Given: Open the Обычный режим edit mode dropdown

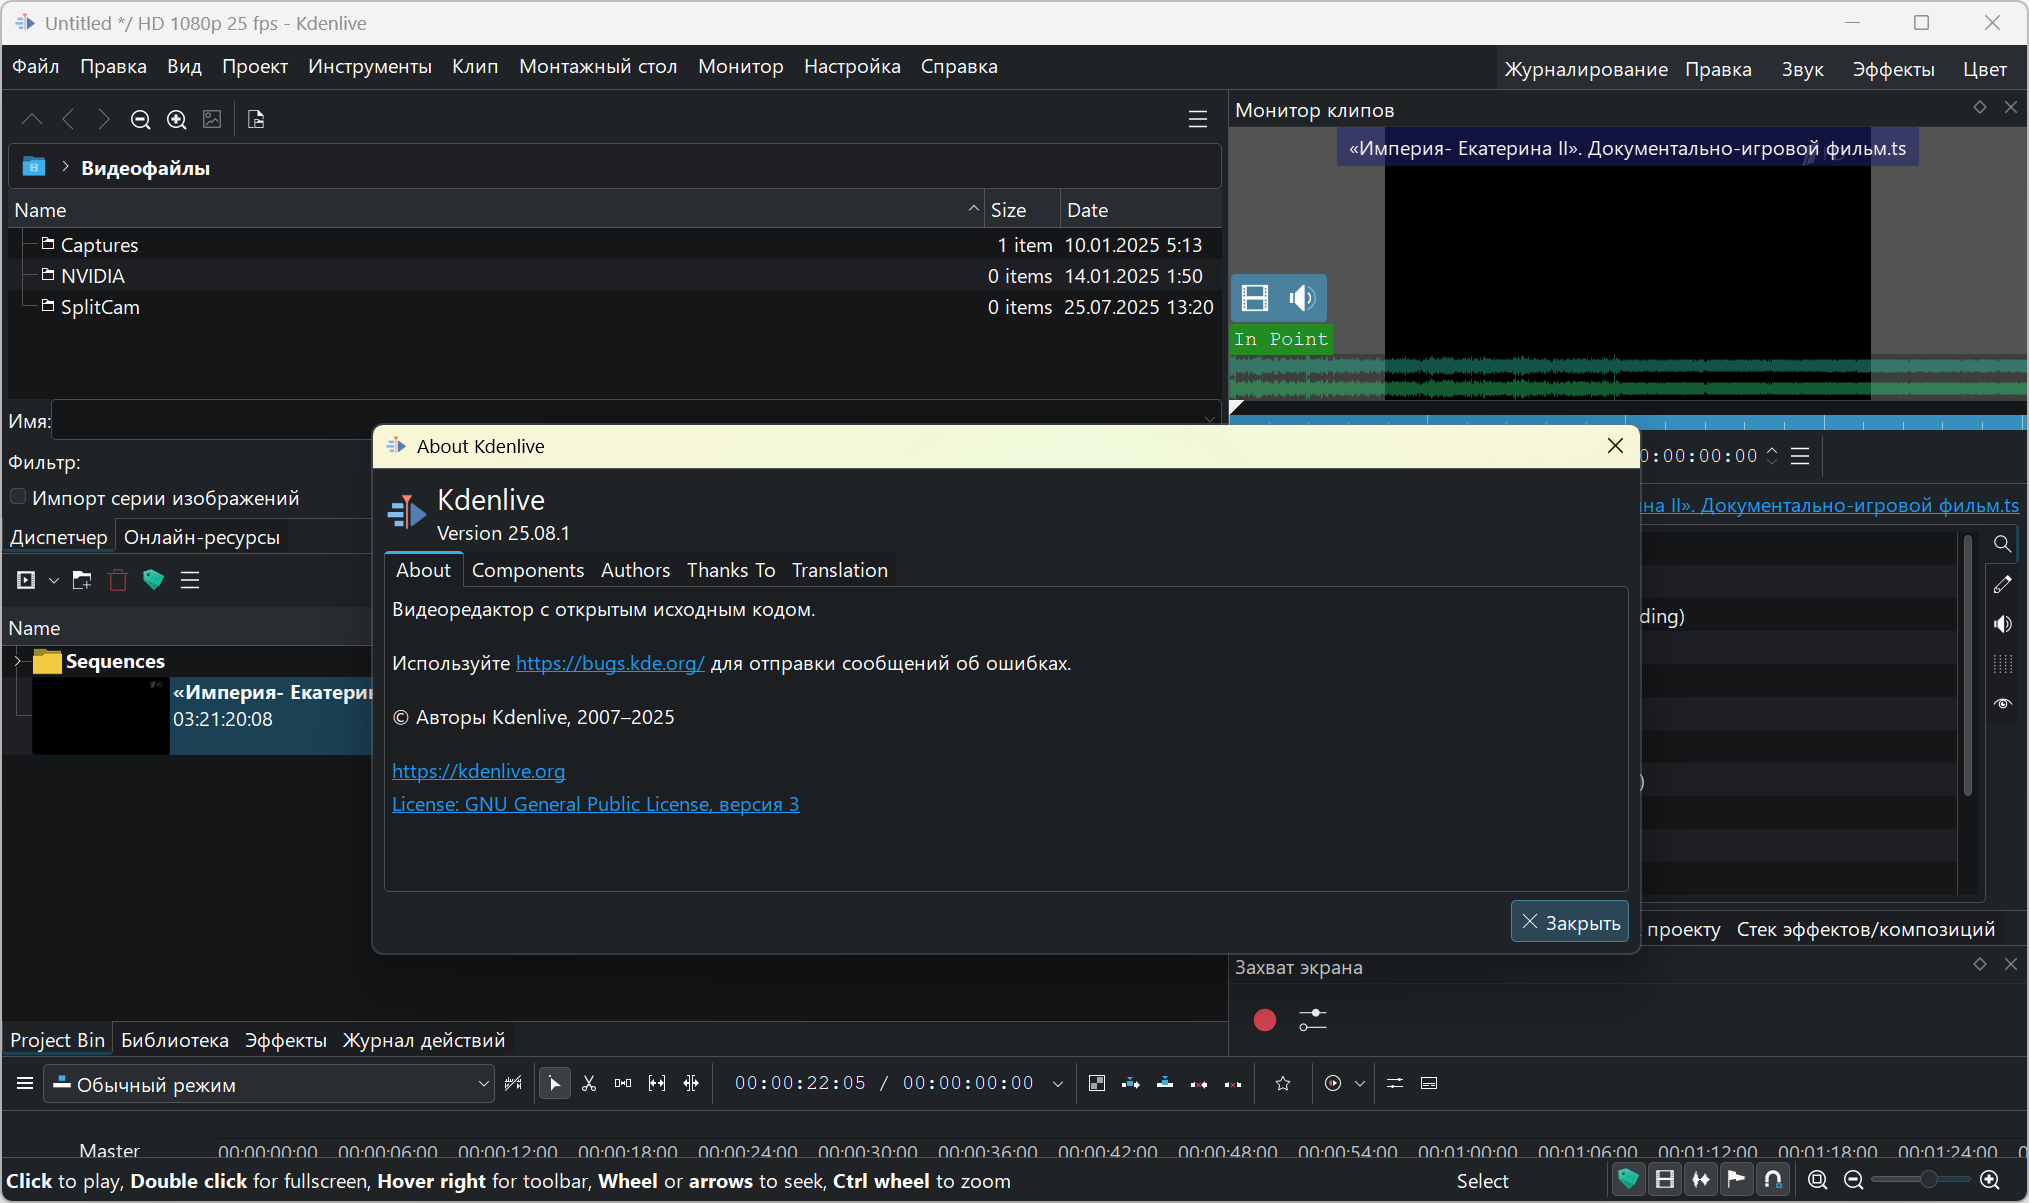Looking at the screenshot, I should pyautogui.click(x=268, y=1084).
